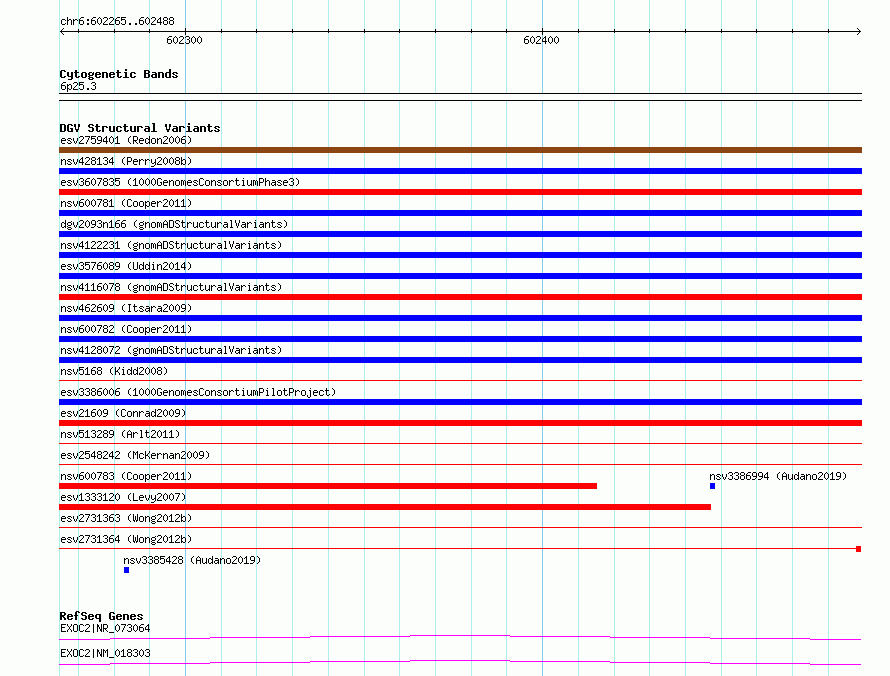Select the EXOC2|NR_073064 gene label
The height and width of the screenshot is (676, 890).
pos(105,628)
